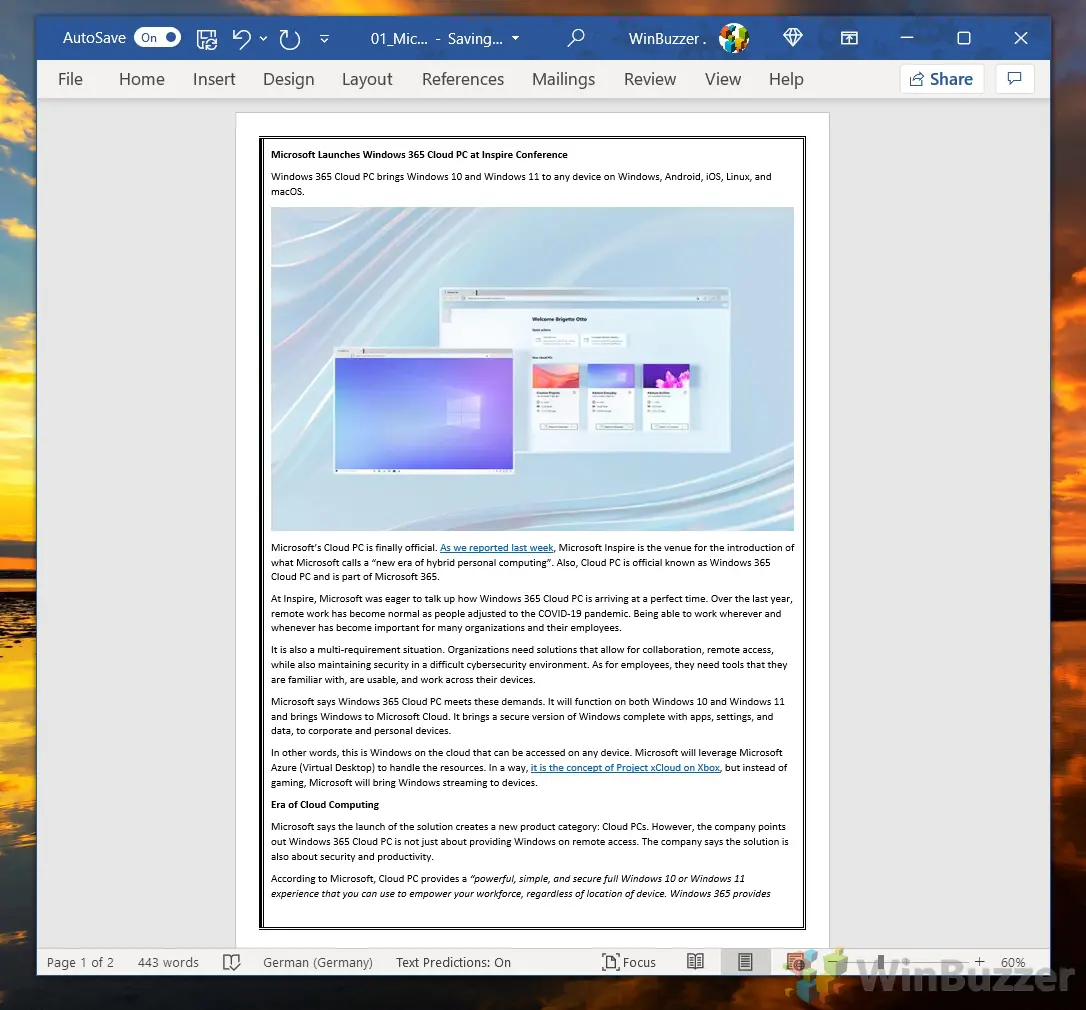The height and width of the screenshot is (1010, 1086).
Task: Open the document title dropdown in title bar
Action: tap(515, 38)
